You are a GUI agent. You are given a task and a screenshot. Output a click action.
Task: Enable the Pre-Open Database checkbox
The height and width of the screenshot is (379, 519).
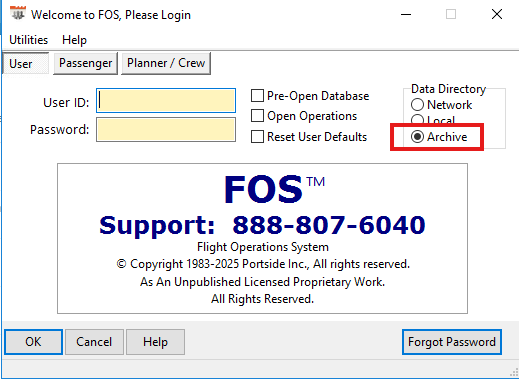tap(257, 96)
